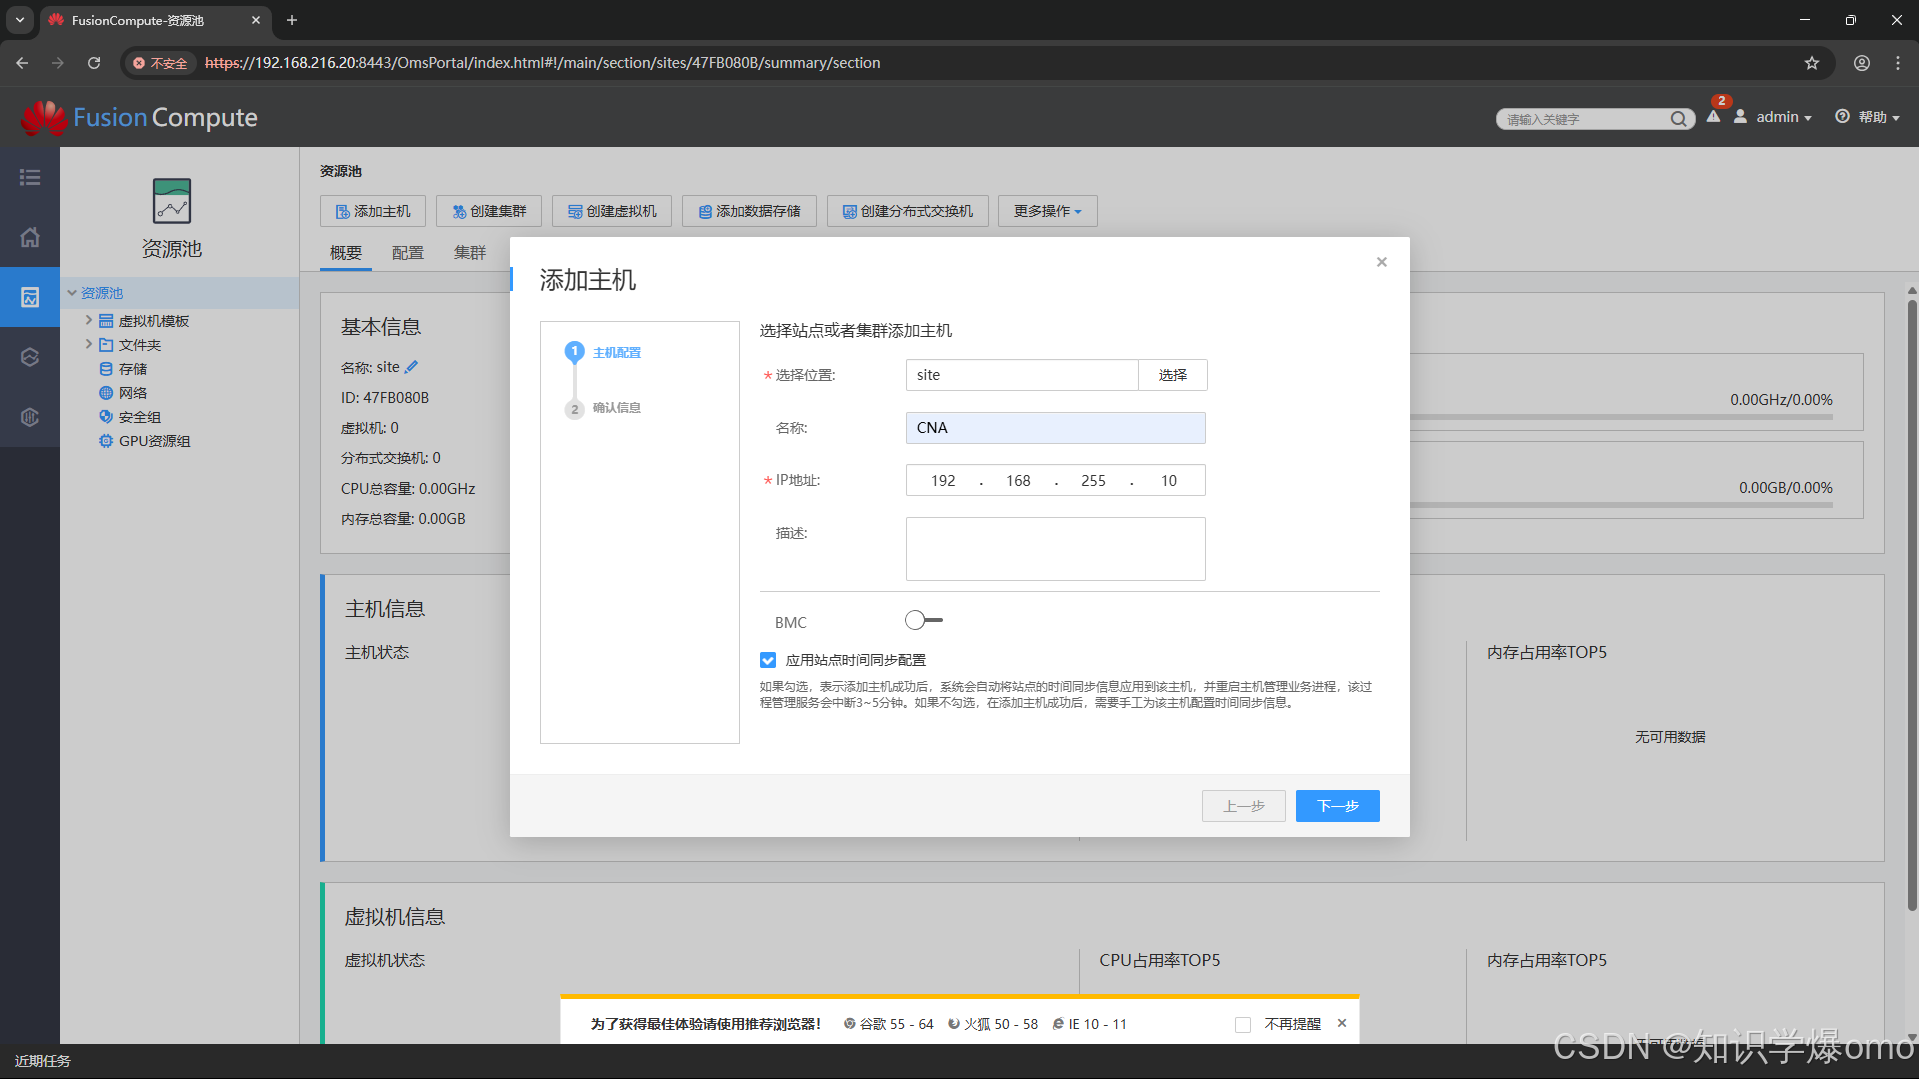The height and width of the screenshot is (1079, 1919).
Task: Click the 选择位置 field showing site
Action: point(1022,375)
